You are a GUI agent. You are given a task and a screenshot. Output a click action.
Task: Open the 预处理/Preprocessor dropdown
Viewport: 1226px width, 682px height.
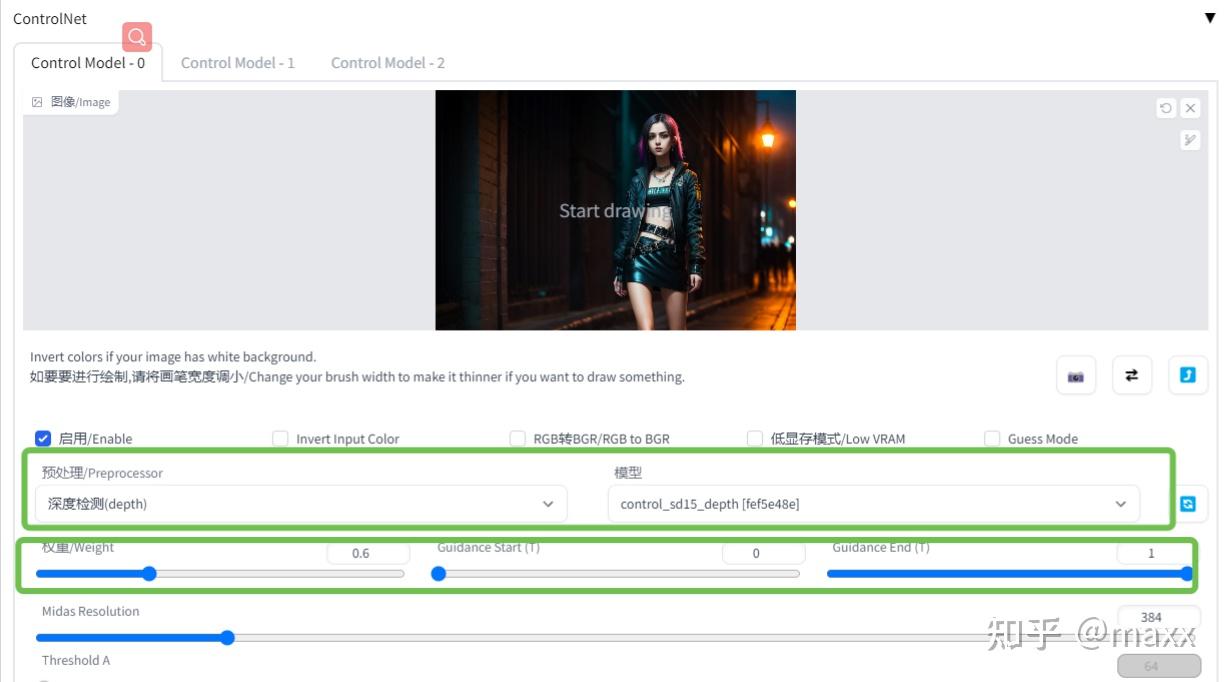300,503
